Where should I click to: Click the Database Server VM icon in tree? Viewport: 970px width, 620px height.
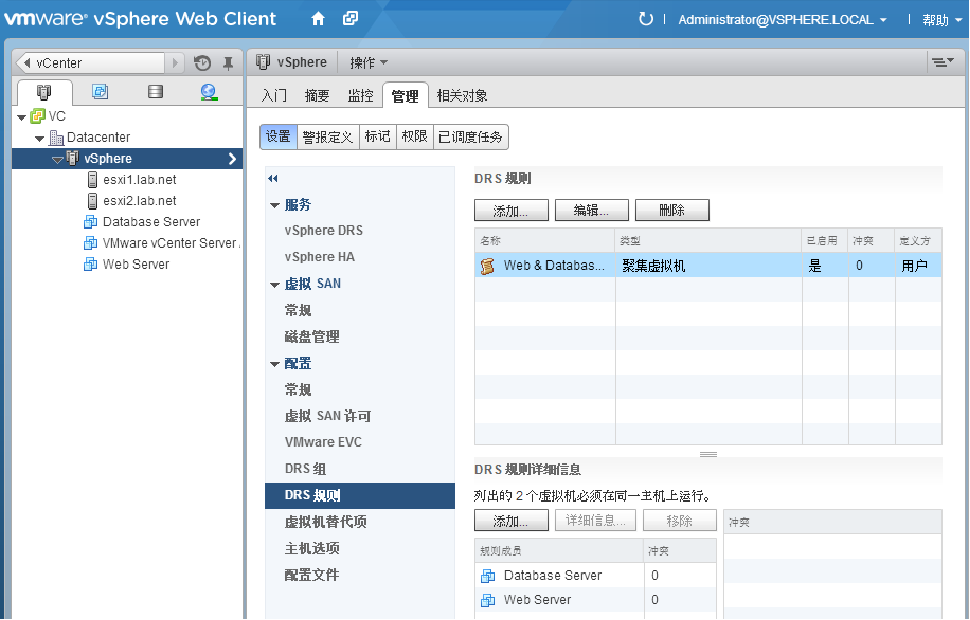(90, 222)
